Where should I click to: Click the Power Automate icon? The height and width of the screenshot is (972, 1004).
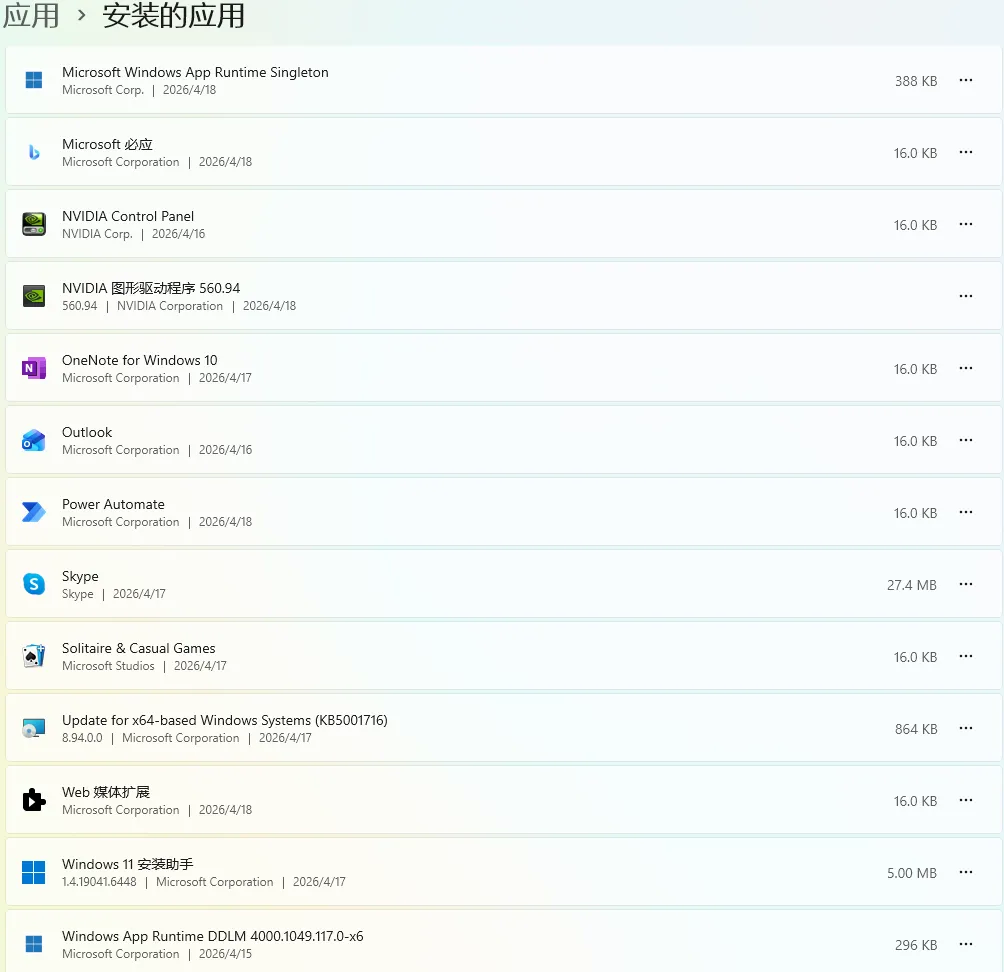pos(33,512)
